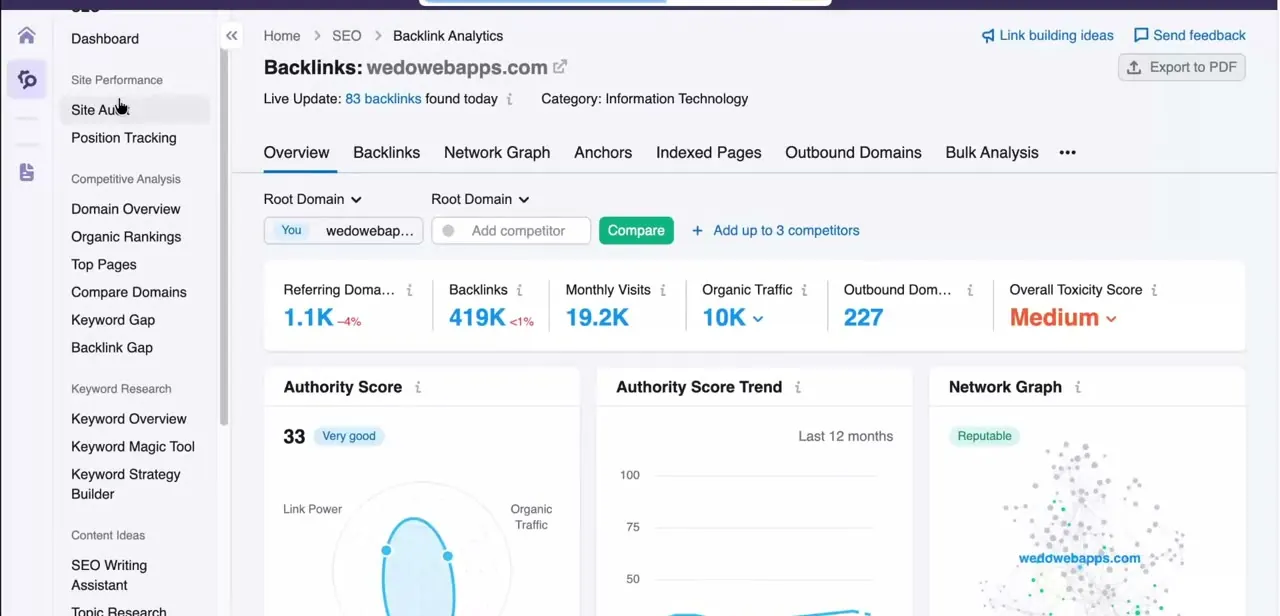
Task: Click wedowebapps.com node in Network Graph
Action: pos(1080,559)
